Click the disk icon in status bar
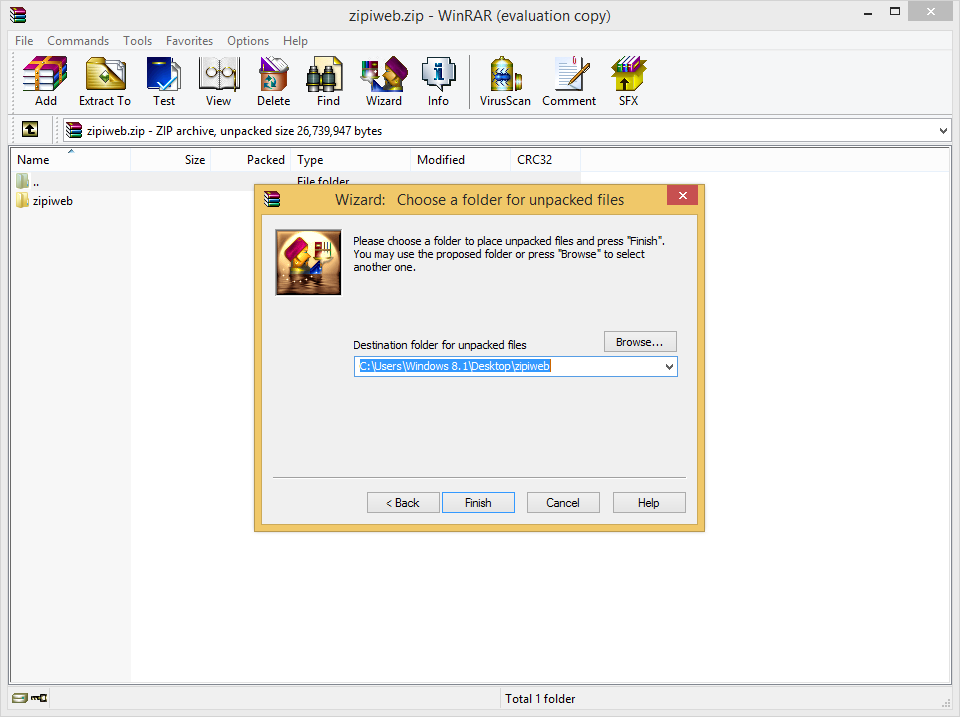960x717 pixels. (20, 697)
